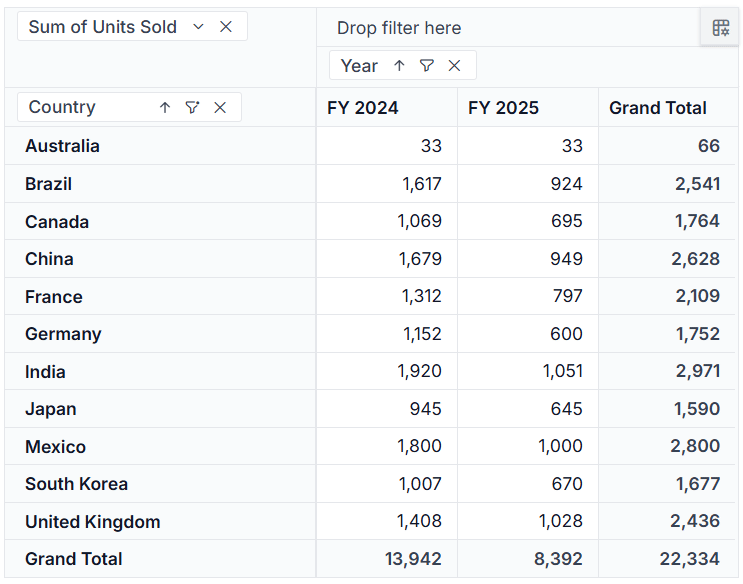This screenshot has width=743, height=584.
Task: Select the Brazil row header
Action: [160, 184]
